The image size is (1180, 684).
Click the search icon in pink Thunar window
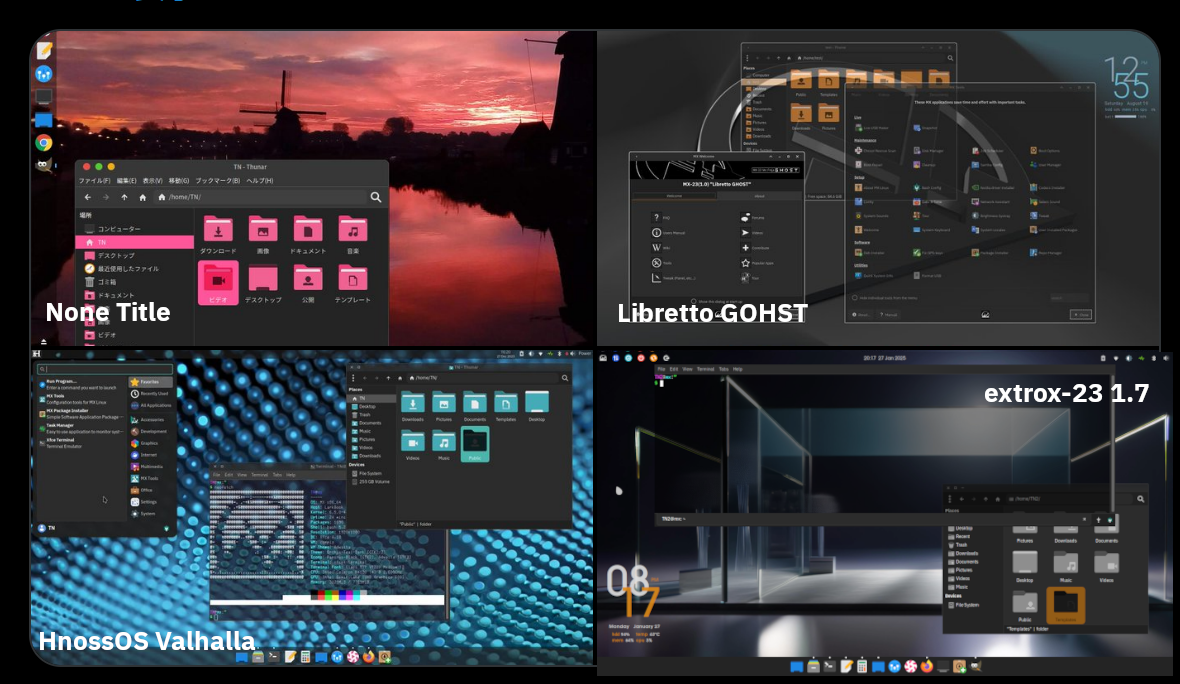click(x=376, y=197)
